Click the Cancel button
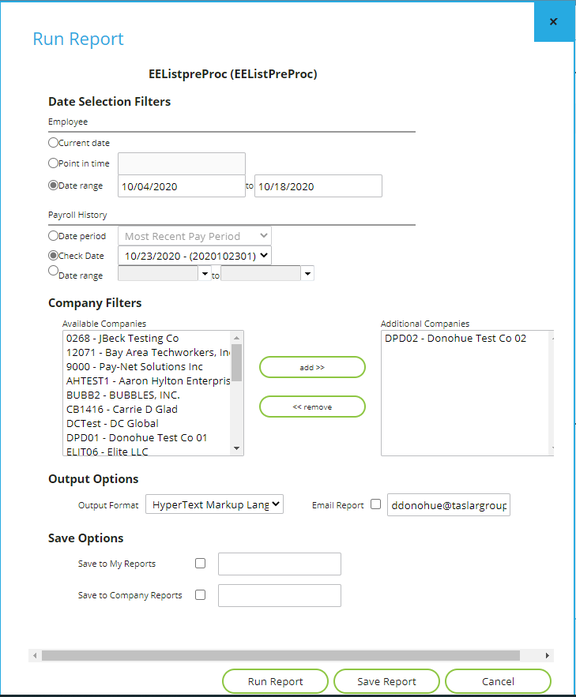 pos(498,681)
